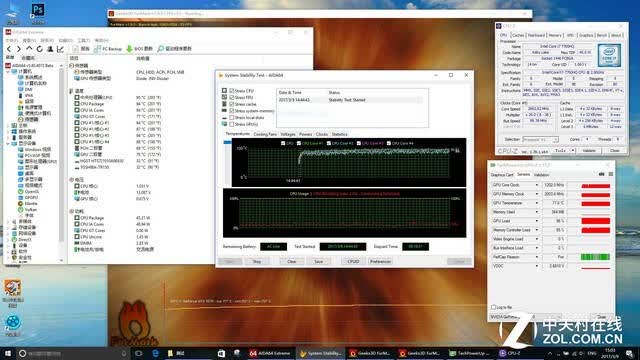640x360 pixels.
Task: Enable the Stress local disks checkbox
Action: coord(232,118)
